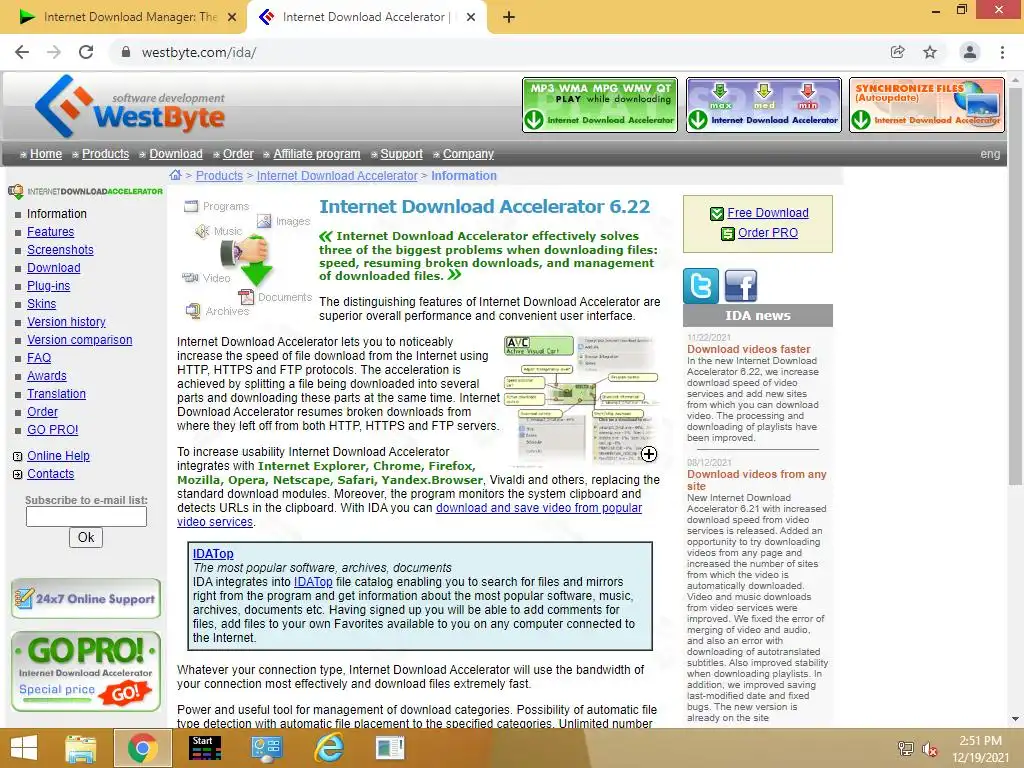Open Chrome three-dot menu

click(1002, 52)
